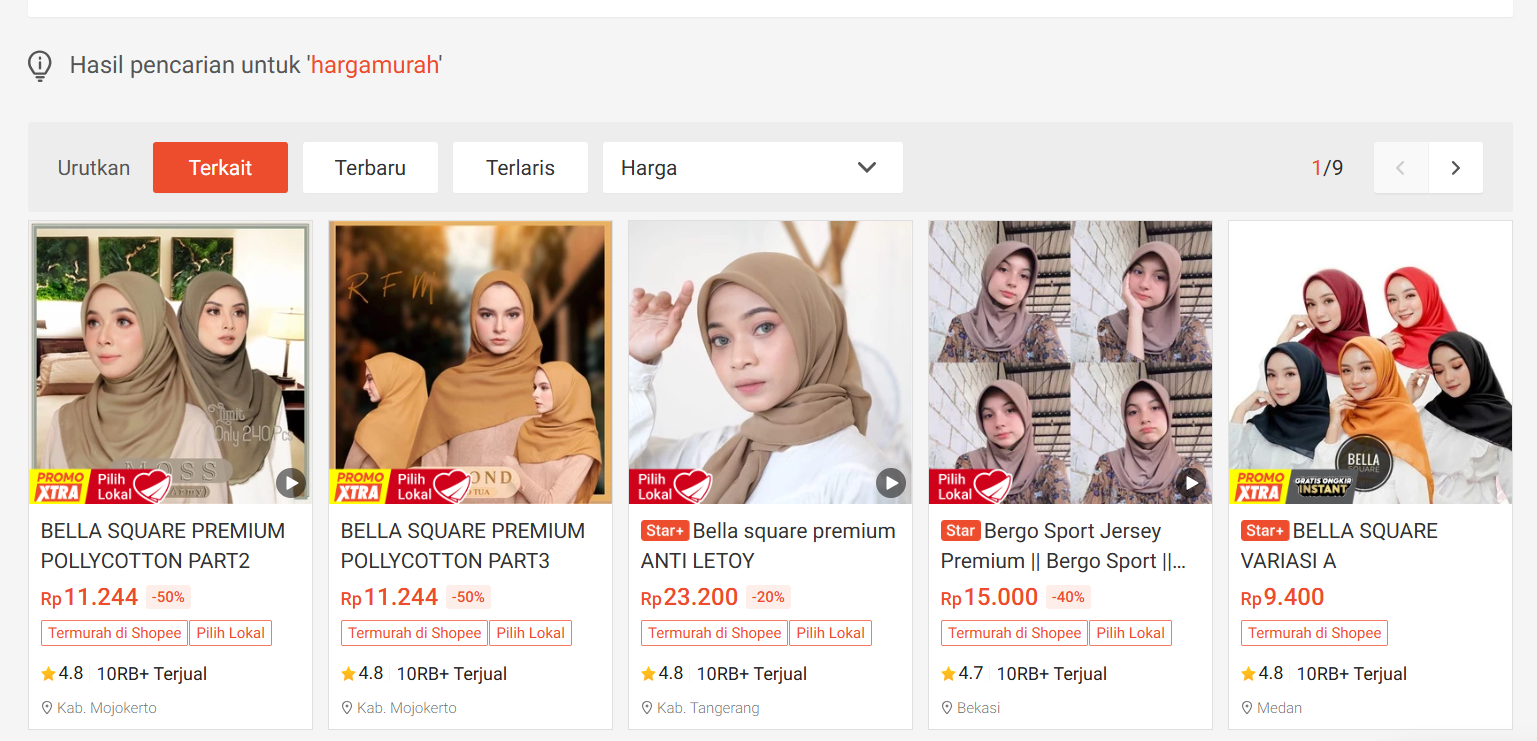Click Pilih Lokal tag under PART3 price
Screen dimensions: 1537x741
click(531, 633)
